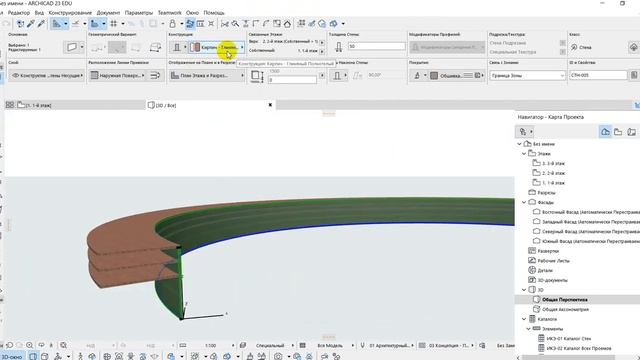Choose the chained wall geometry variant icon

97,48
